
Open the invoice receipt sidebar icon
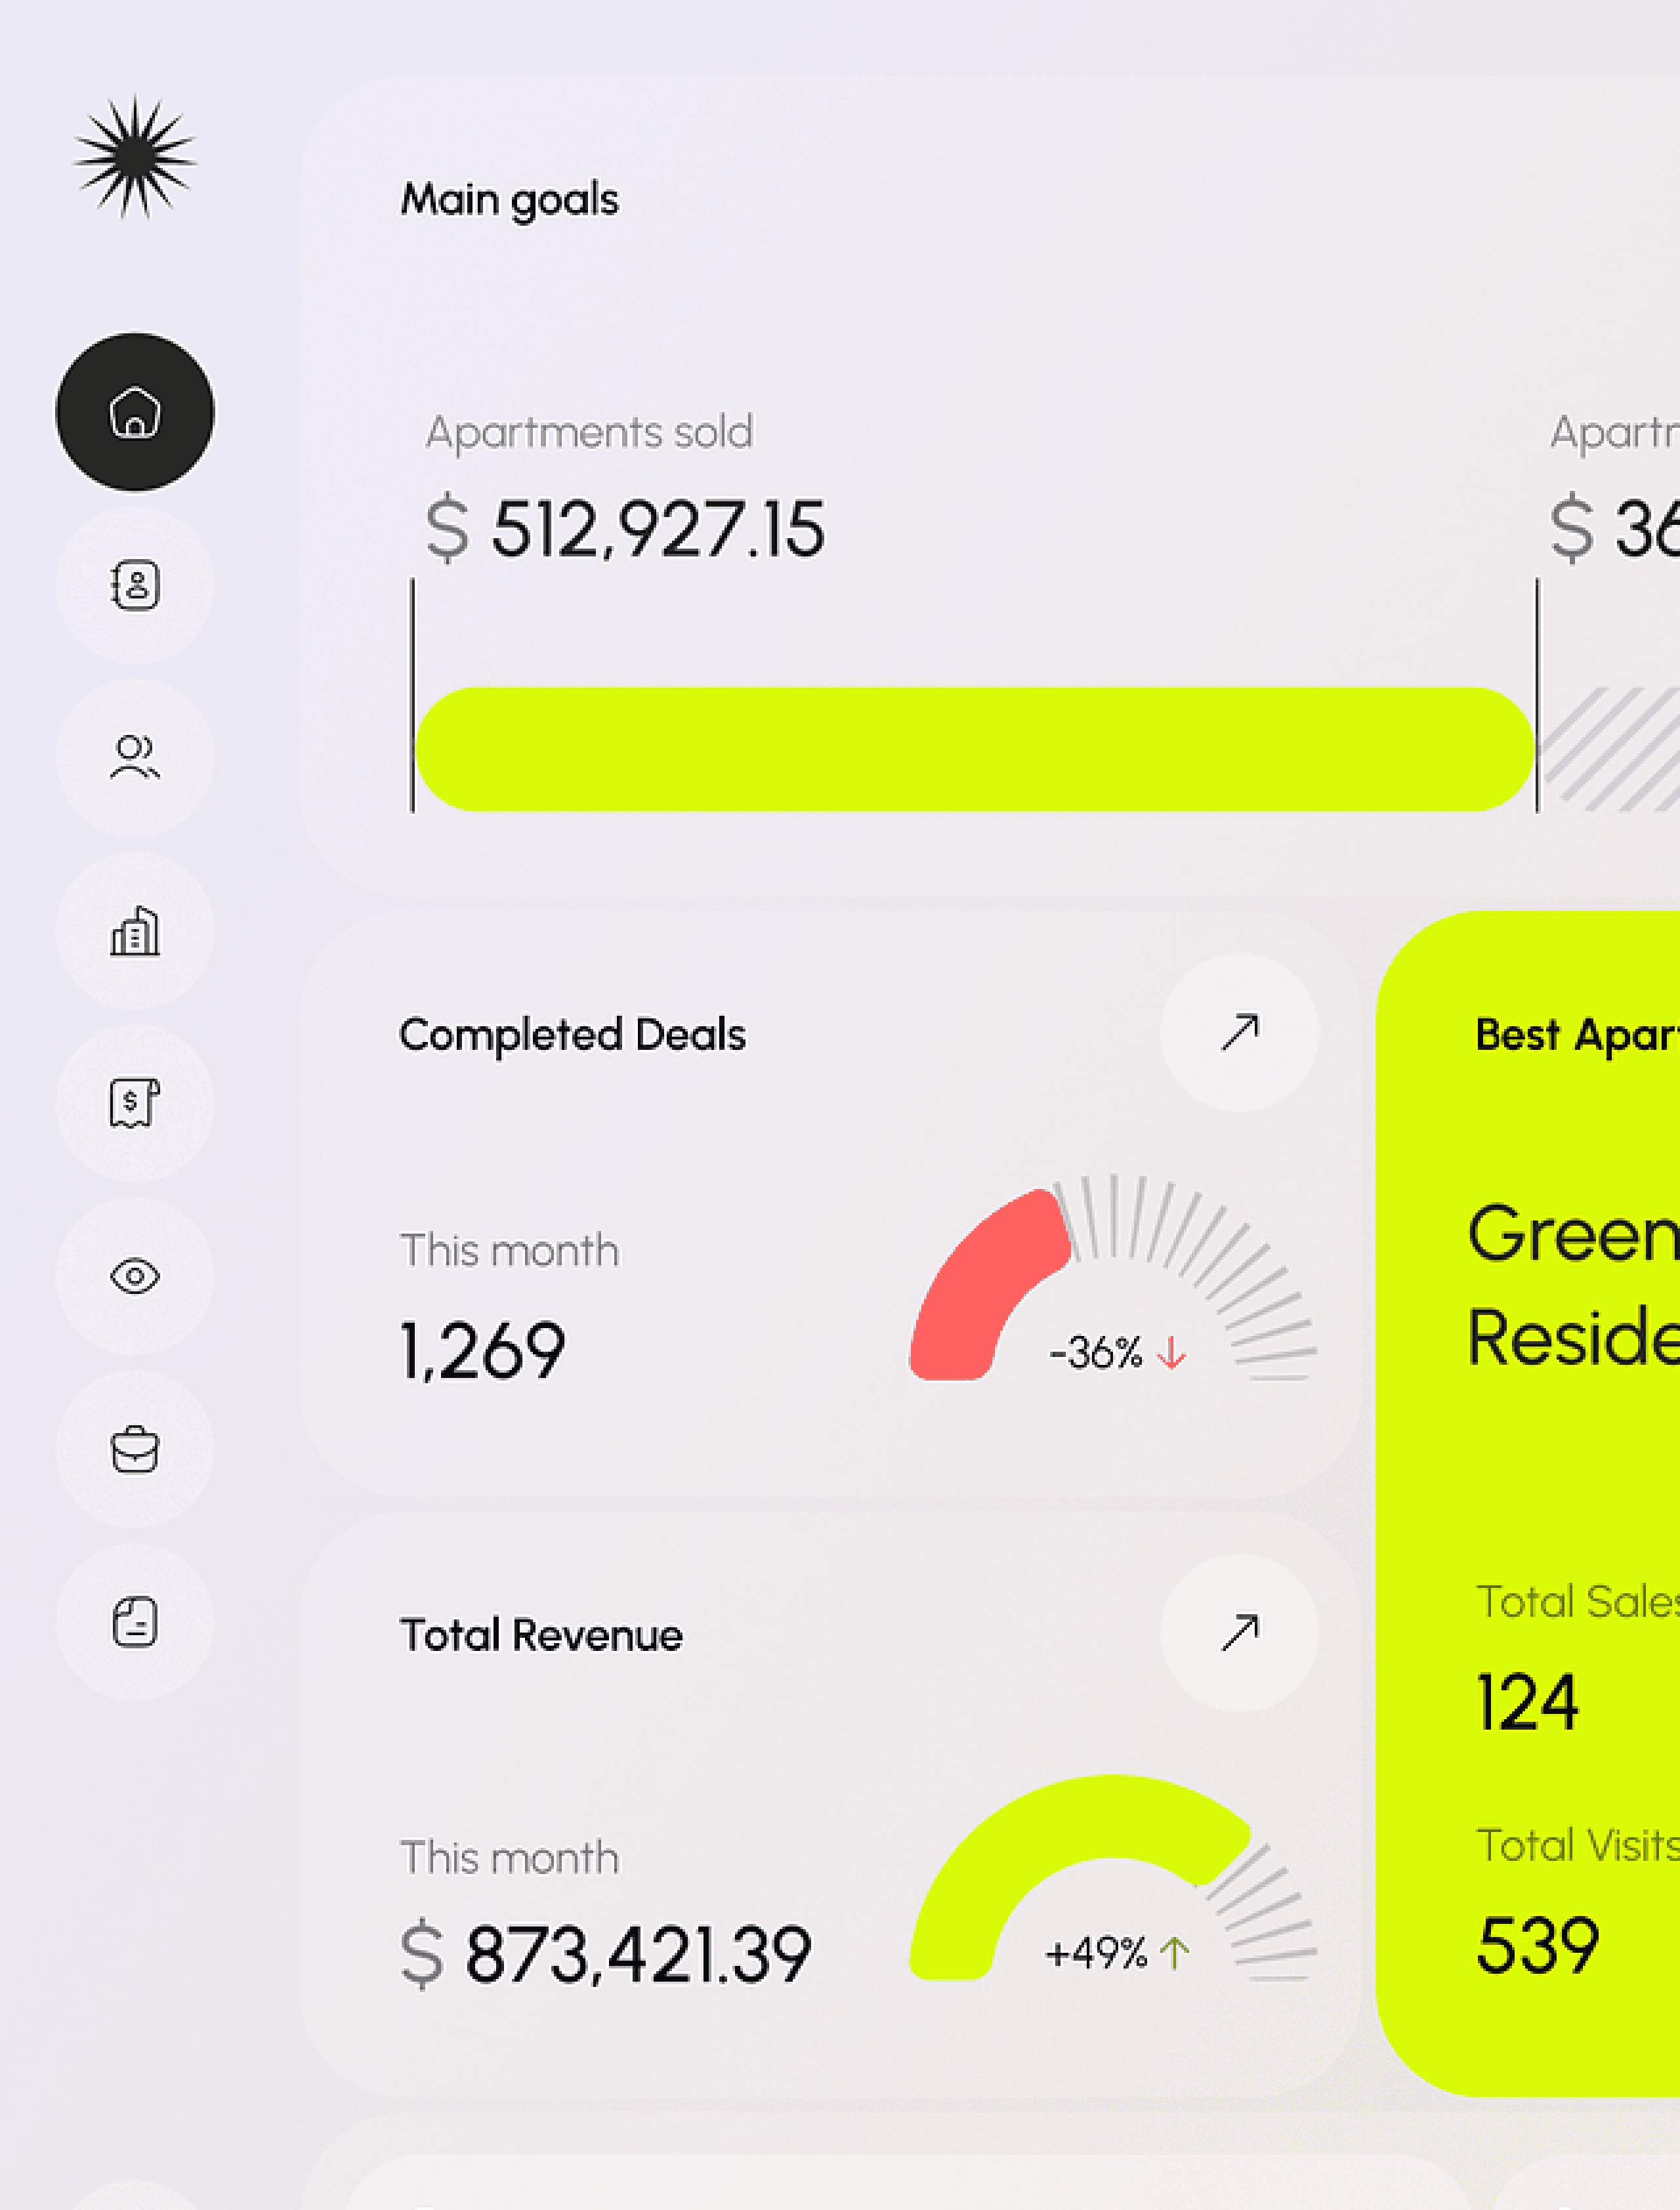point(135,1103)
